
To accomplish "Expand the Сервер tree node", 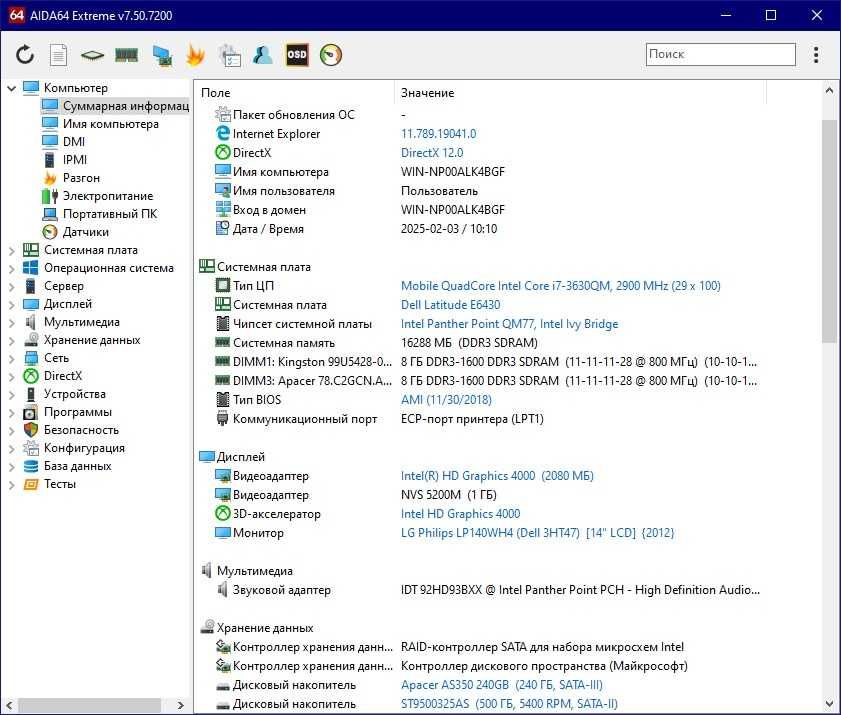I will click(x=11, y=286).
